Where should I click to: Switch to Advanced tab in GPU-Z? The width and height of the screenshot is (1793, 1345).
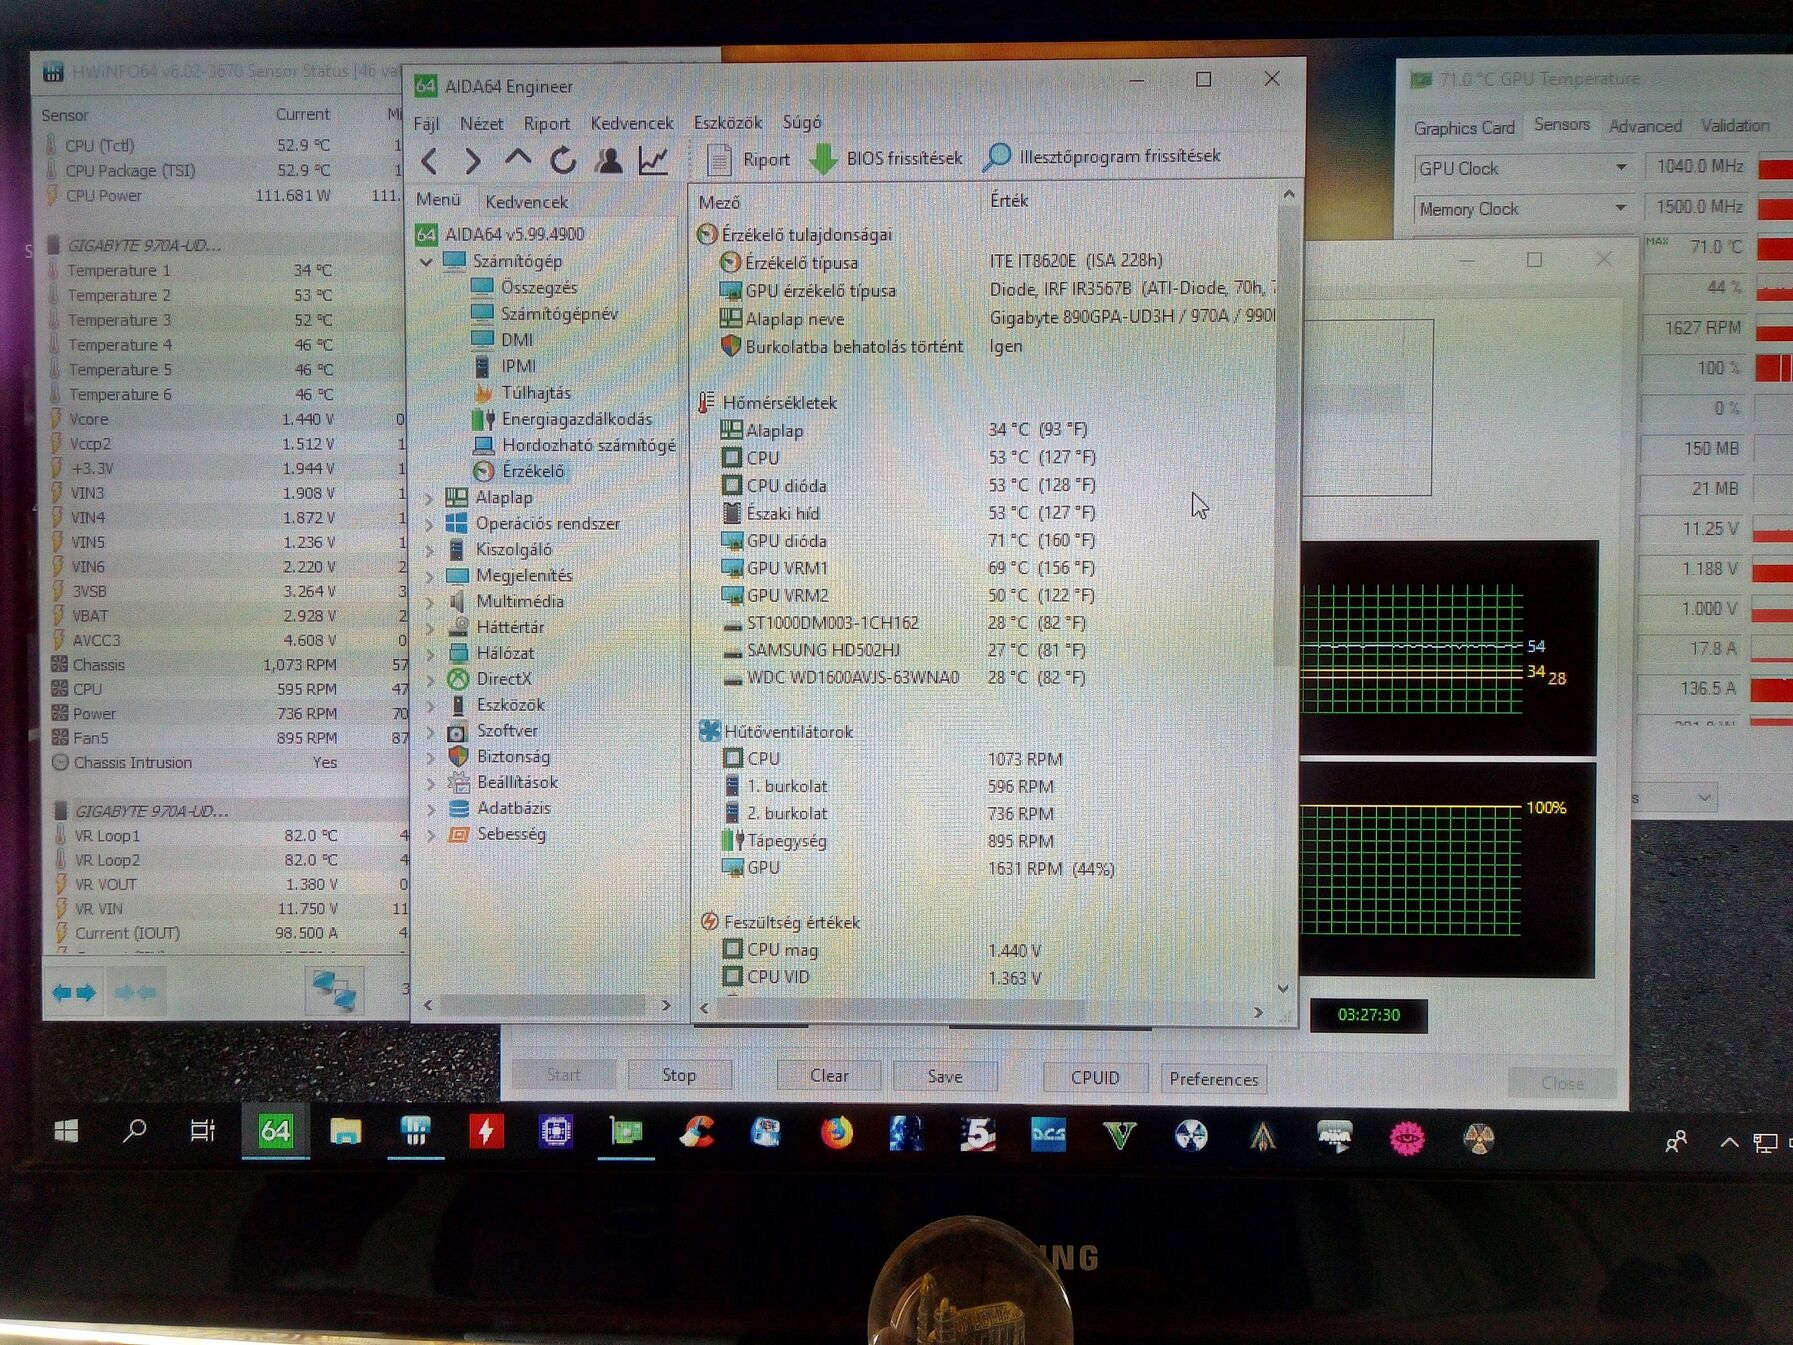(x=1645, y=126)
